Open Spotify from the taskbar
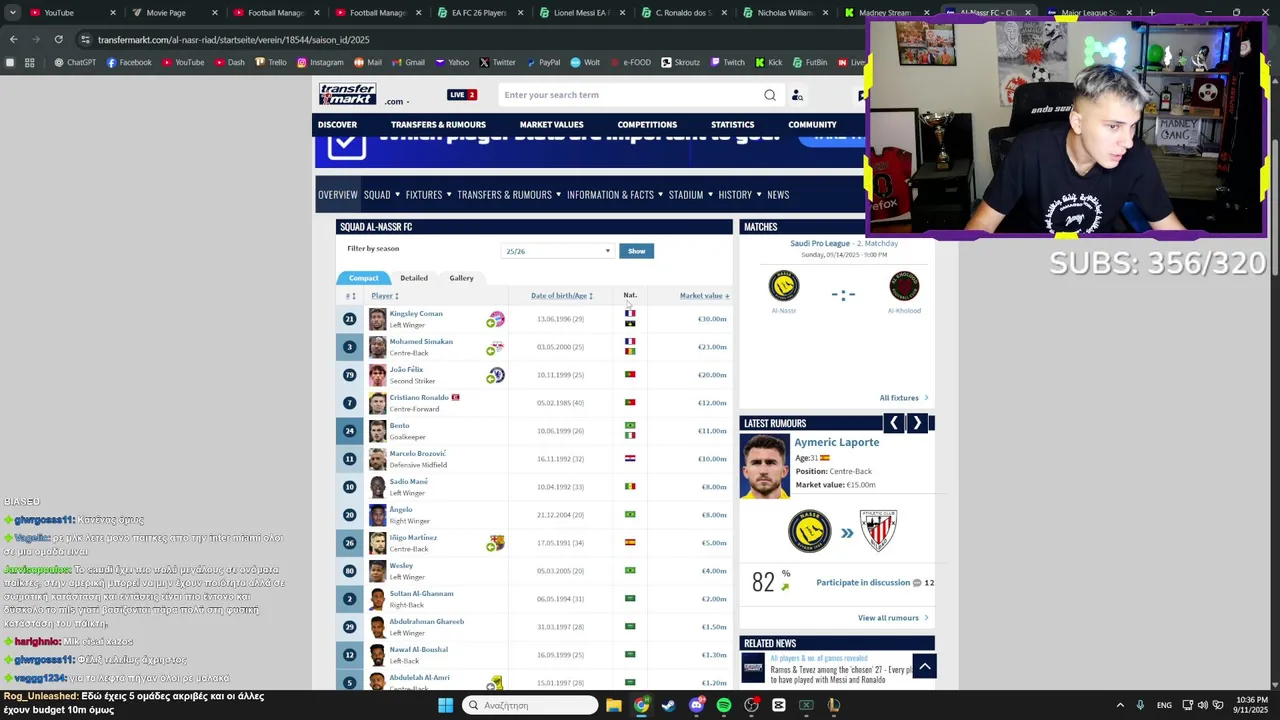Image resolution: width=1280 pixels, height=720 pixels. (x=724, y=705)
